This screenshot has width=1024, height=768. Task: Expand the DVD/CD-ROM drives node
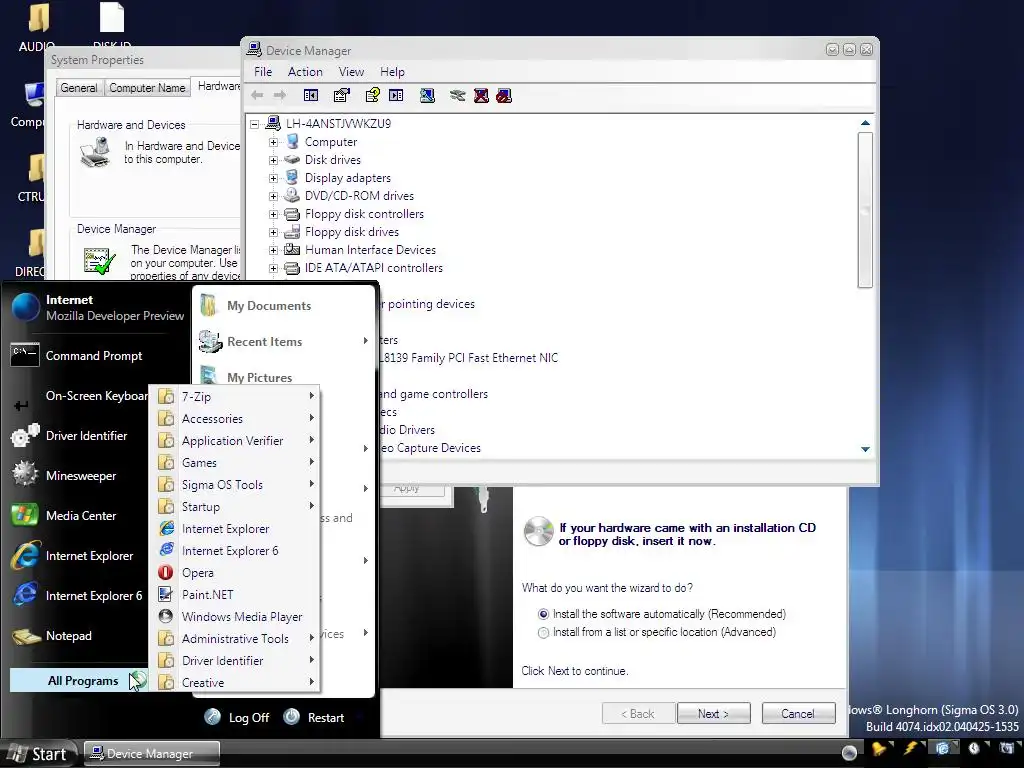click(x=274, y=196)
